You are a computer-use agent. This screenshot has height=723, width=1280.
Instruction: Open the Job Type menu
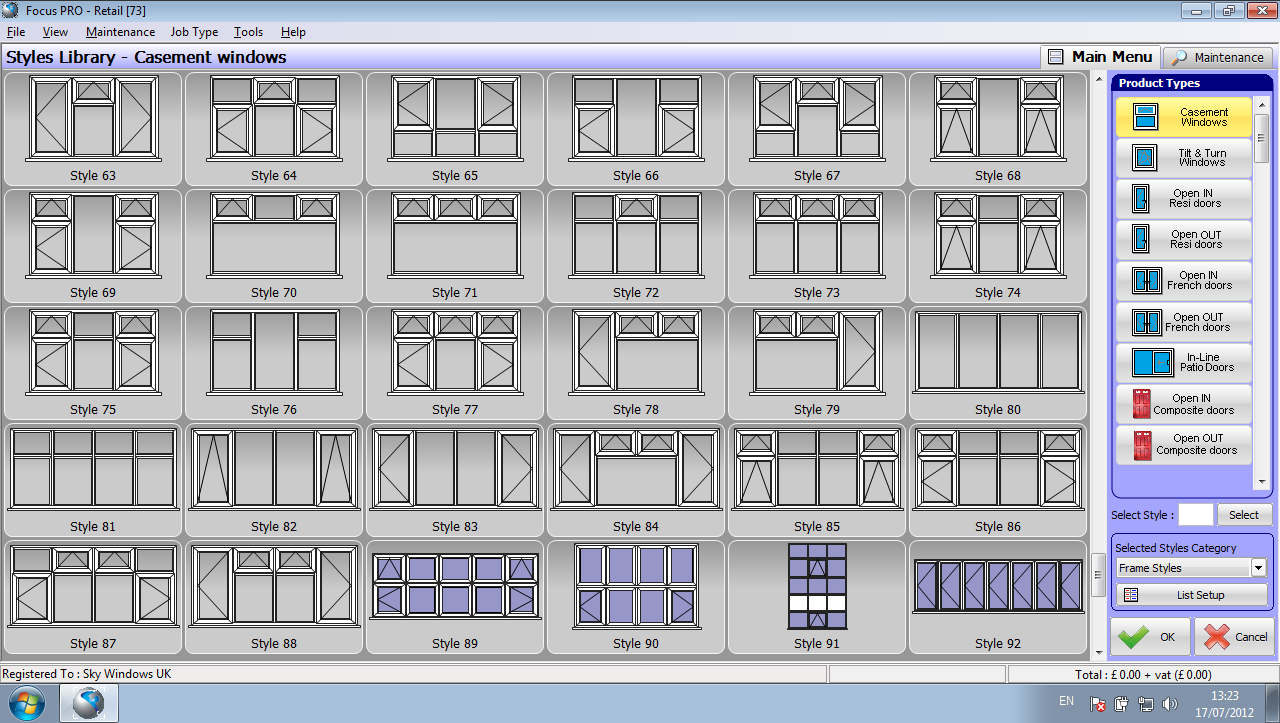[x=194, y=32]
